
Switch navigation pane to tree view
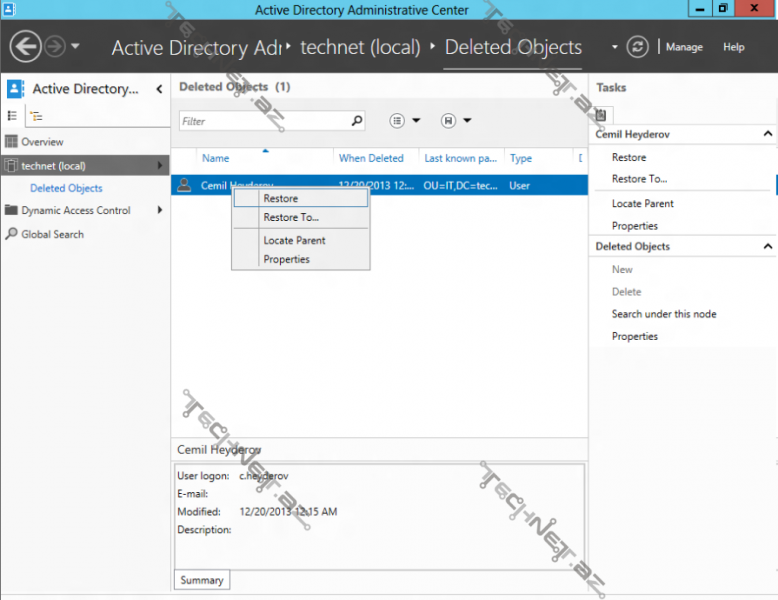(x=36, y=116)
